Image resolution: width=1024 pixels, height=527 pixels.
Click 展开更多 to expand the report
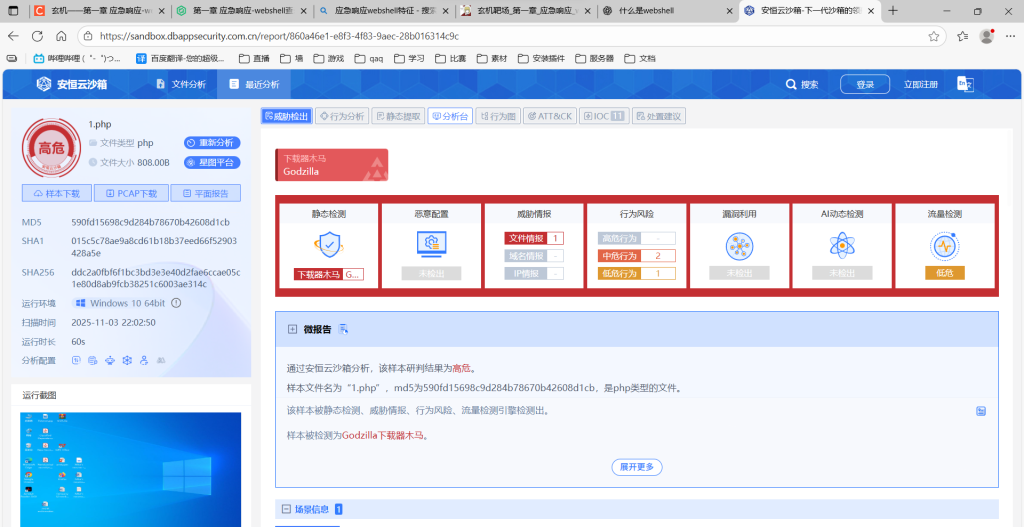coord(636,467)
